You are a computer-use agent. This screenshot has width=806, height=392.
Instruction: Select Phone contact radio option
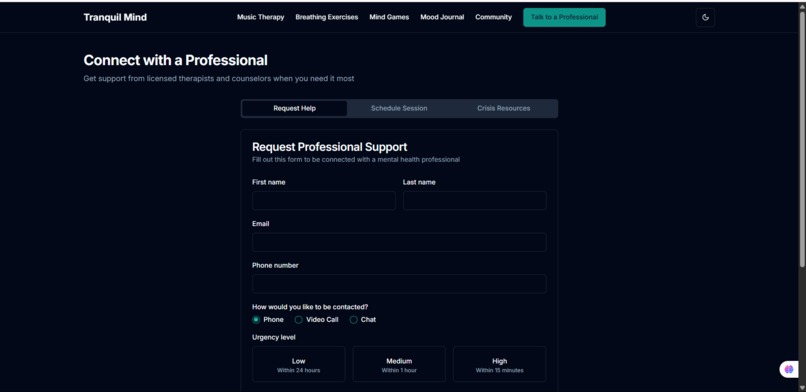[256, 320]
